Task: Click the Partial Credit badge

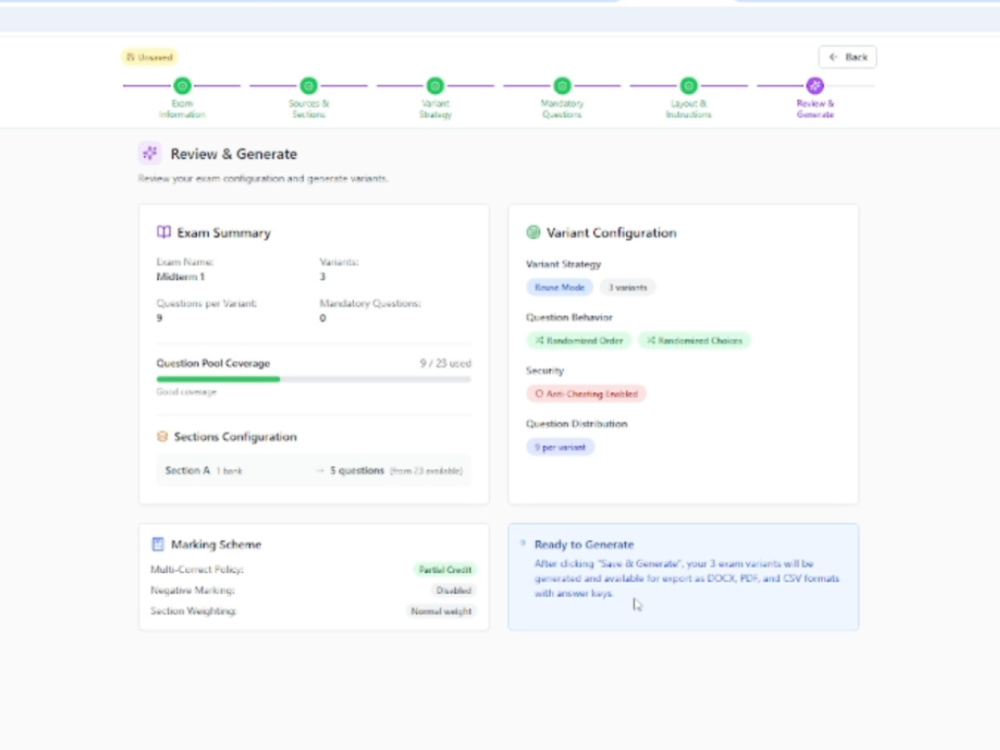Action: (445, 570)
